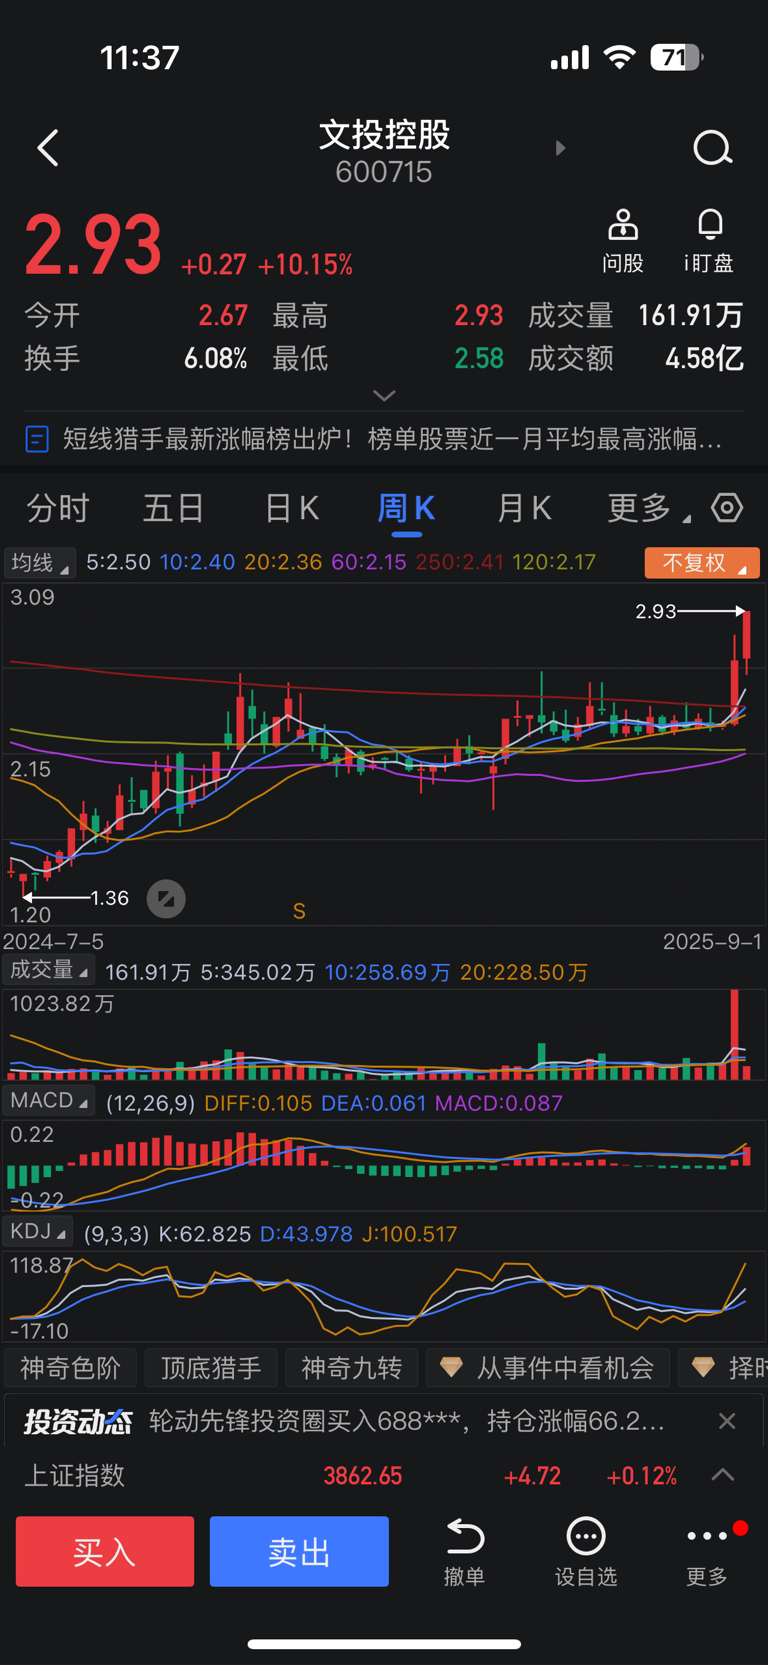Tap the 上证指数 label
Screen dimensions: 769x1665
tap(75, 1475)
